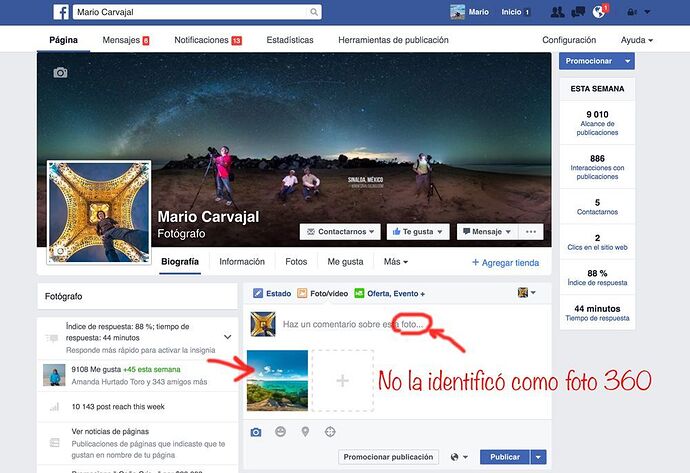The width and height of the screenshot is (690, 473).
Task: Click Interacciones con publicaciones stat
Action: tap(597, 167)
